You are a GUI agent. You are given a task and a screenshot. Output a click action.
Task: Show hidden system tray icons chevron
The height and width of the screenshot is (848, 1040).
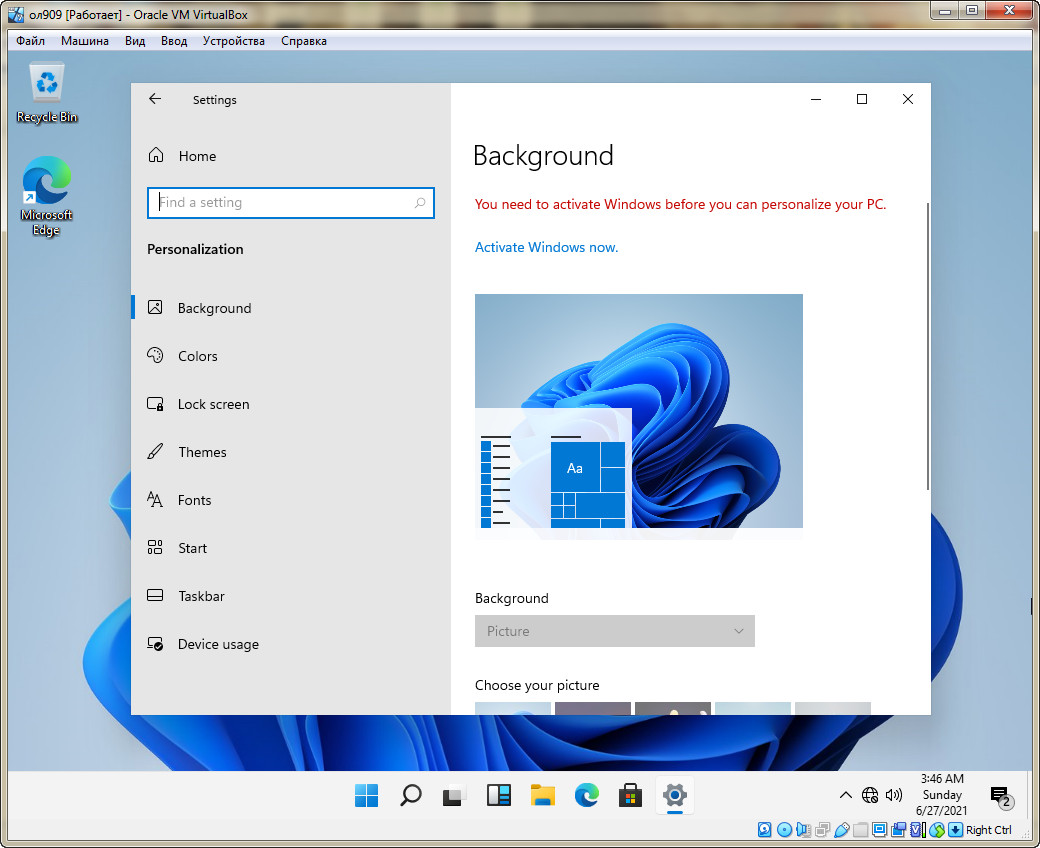click(845, 795)
